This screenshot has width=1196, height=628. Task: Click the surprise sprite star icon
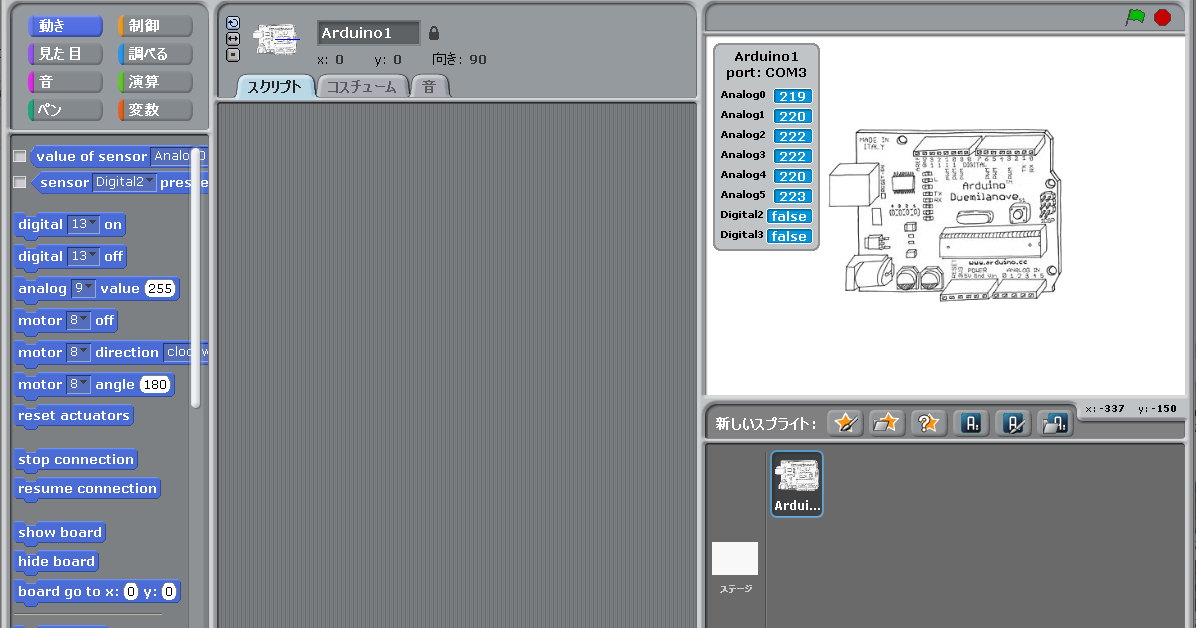click(928, 423)
